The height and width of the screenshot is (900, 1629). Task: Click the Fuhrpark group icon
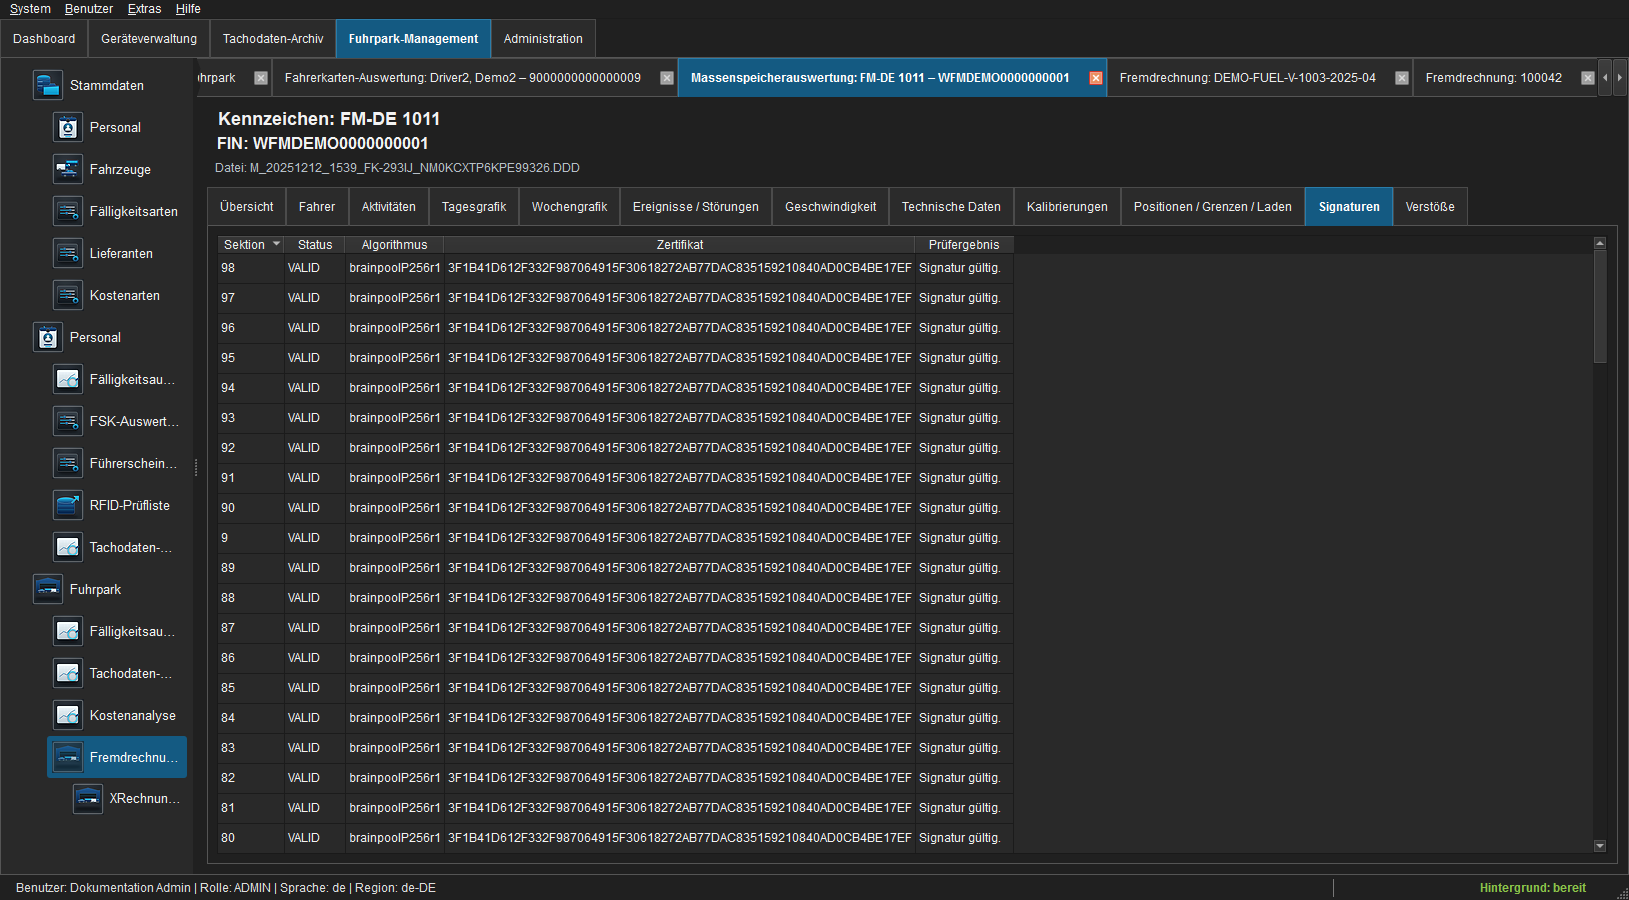[48, 589]
